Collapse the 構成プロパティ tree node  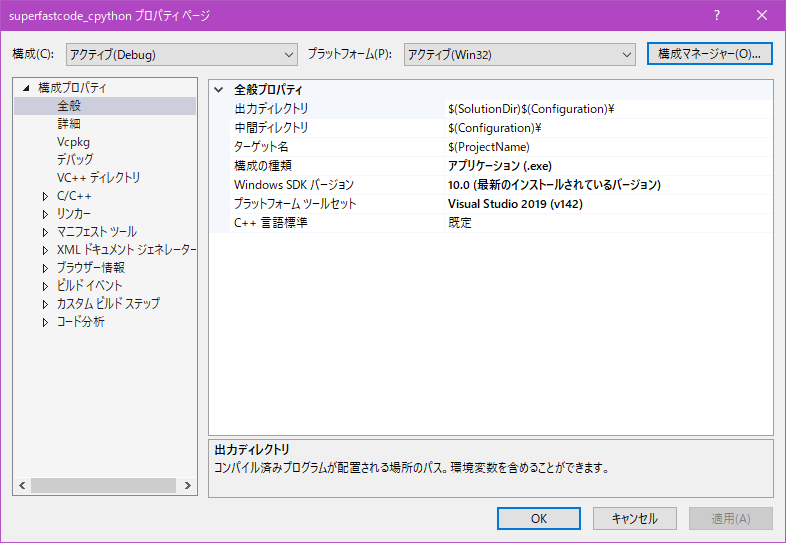click(x=27, y=88)
